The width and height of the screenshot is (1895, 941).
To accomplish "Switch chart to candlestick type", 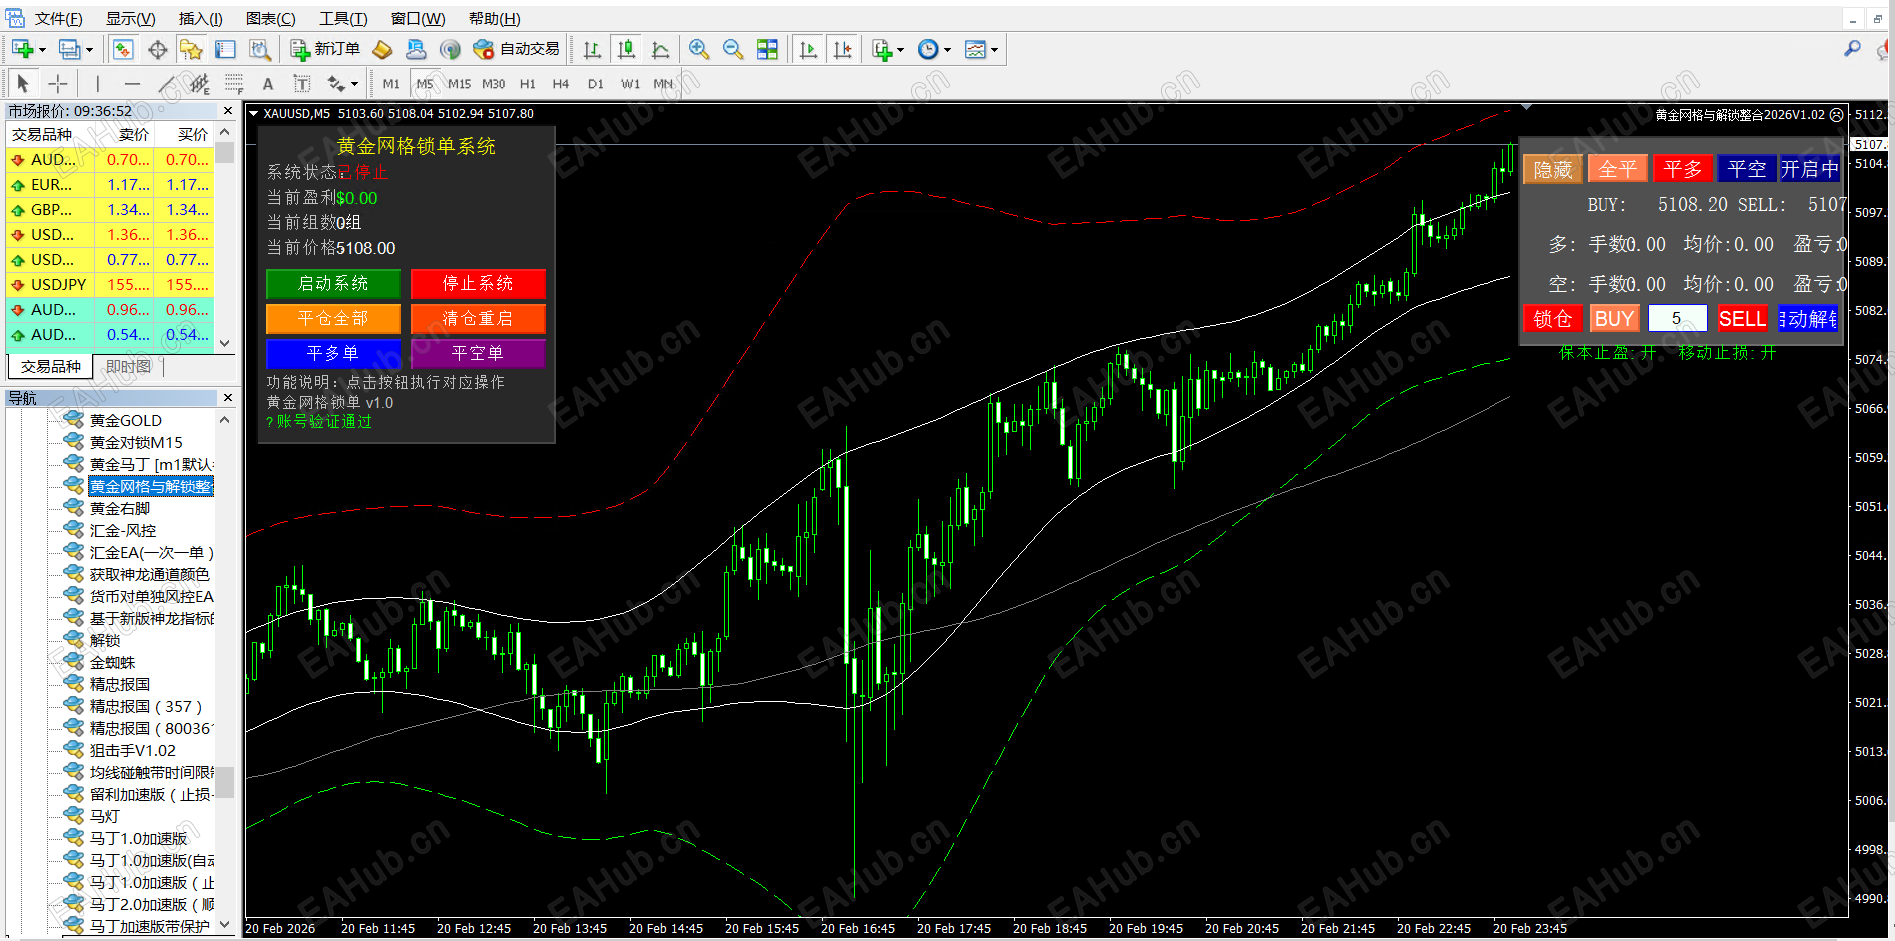I will click(x=626, y=49).
